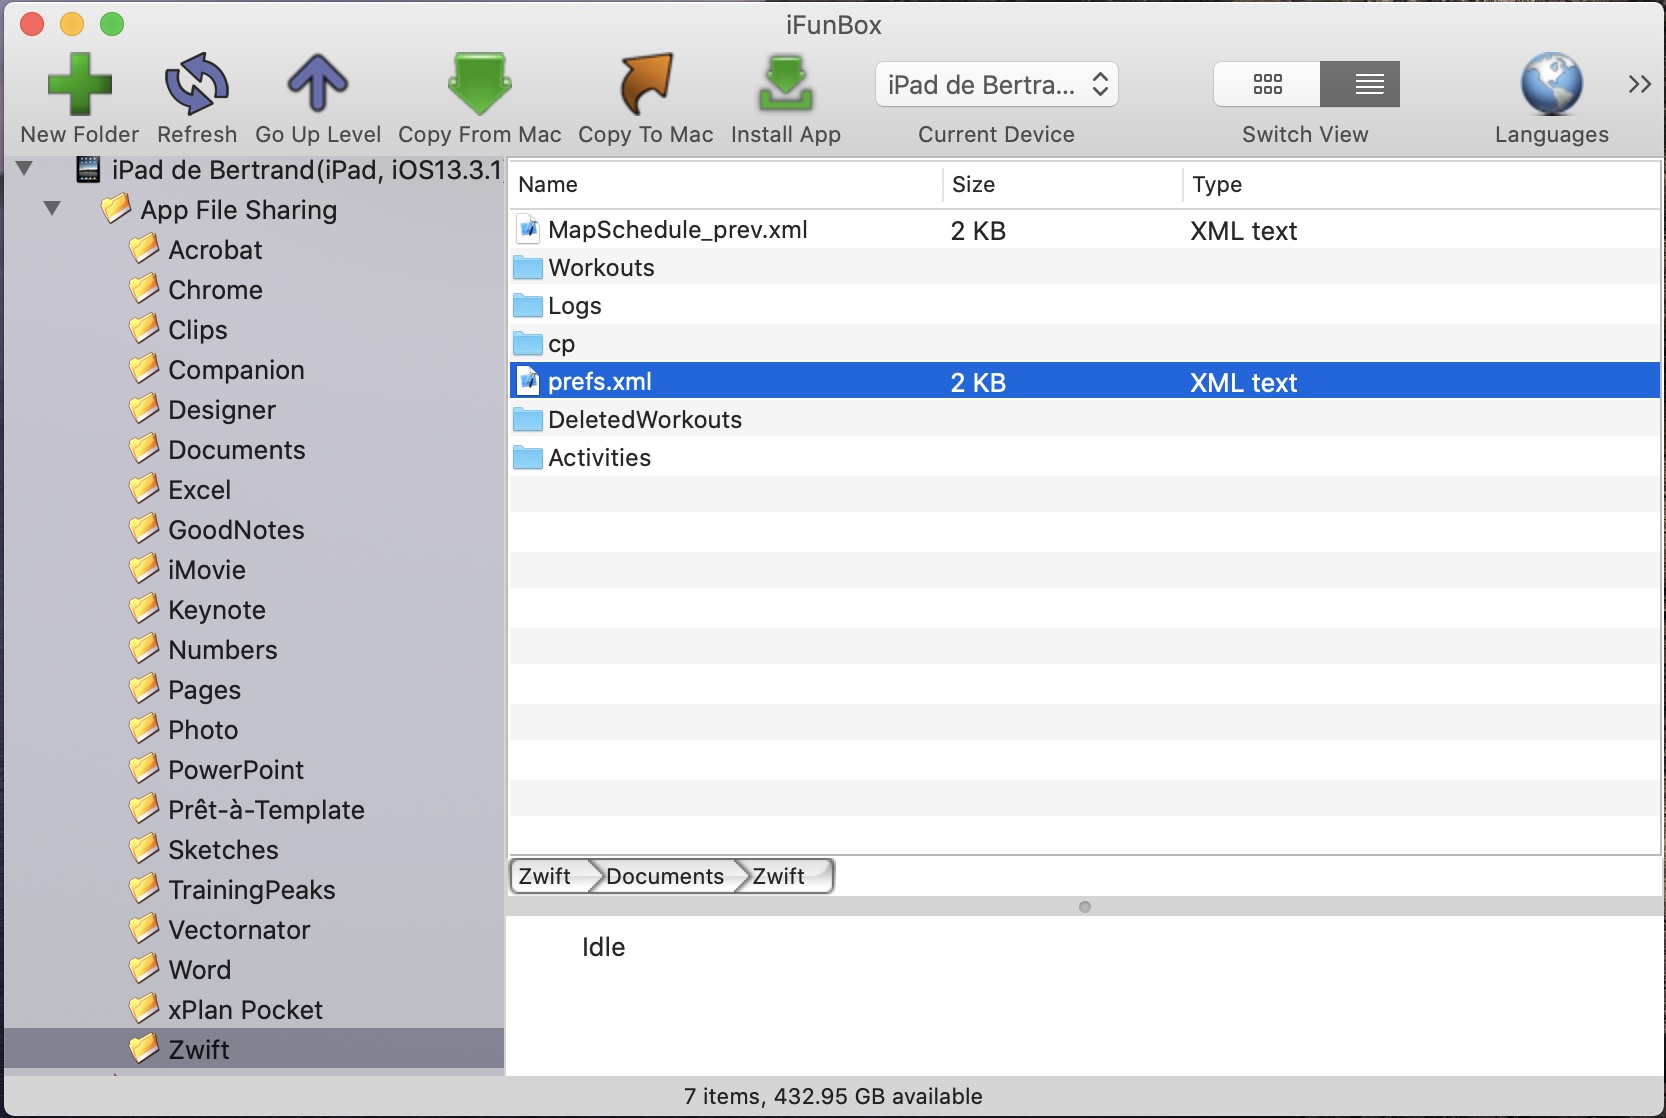Open iMovie folder in sidebar
This screenshot has height=1118, width=1666.
tap(188, 570)
